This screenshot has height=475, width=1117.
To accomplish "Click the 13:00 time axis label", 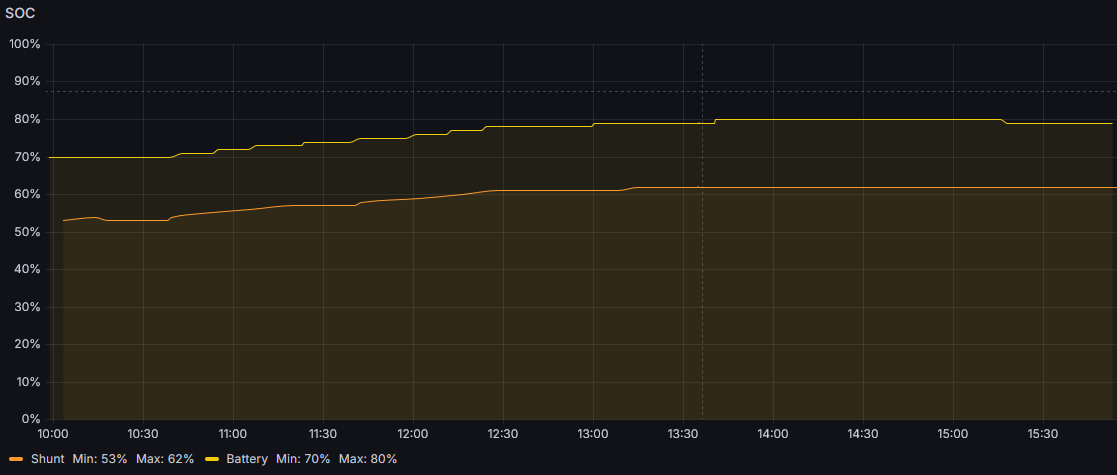I will tap(593, 433).
